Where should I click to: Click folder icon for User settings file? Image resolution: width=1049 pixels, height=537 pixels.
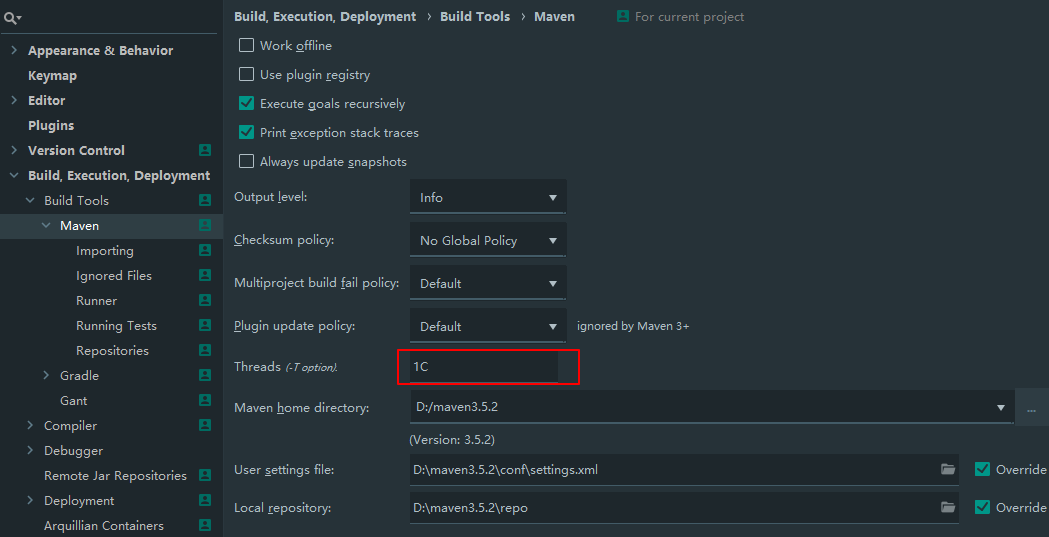[947, 469]
